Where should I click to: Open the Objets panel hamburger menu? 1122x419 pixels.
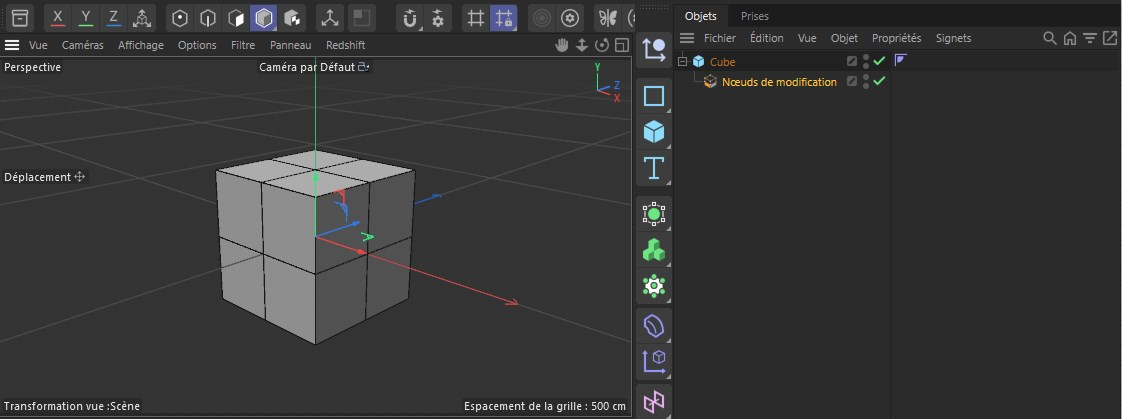(x=687, y=38)
